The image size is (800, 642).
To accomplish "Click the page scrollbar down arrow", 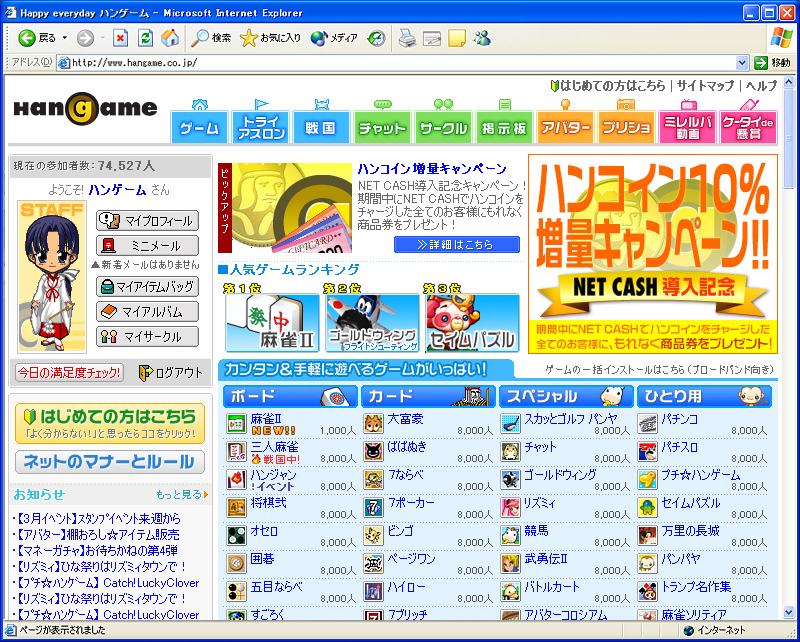I will [788, 612].
